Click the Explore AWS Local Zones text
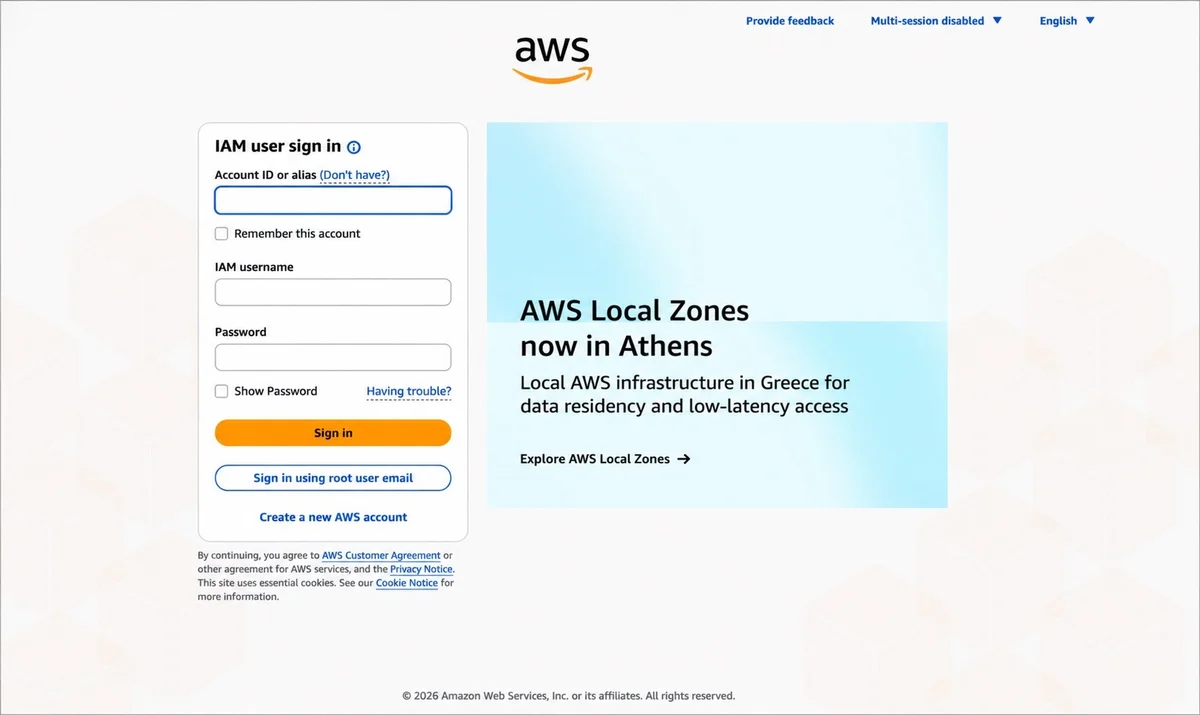The width and height of the screenshot is (1200, 715). (x=595, y=459)
